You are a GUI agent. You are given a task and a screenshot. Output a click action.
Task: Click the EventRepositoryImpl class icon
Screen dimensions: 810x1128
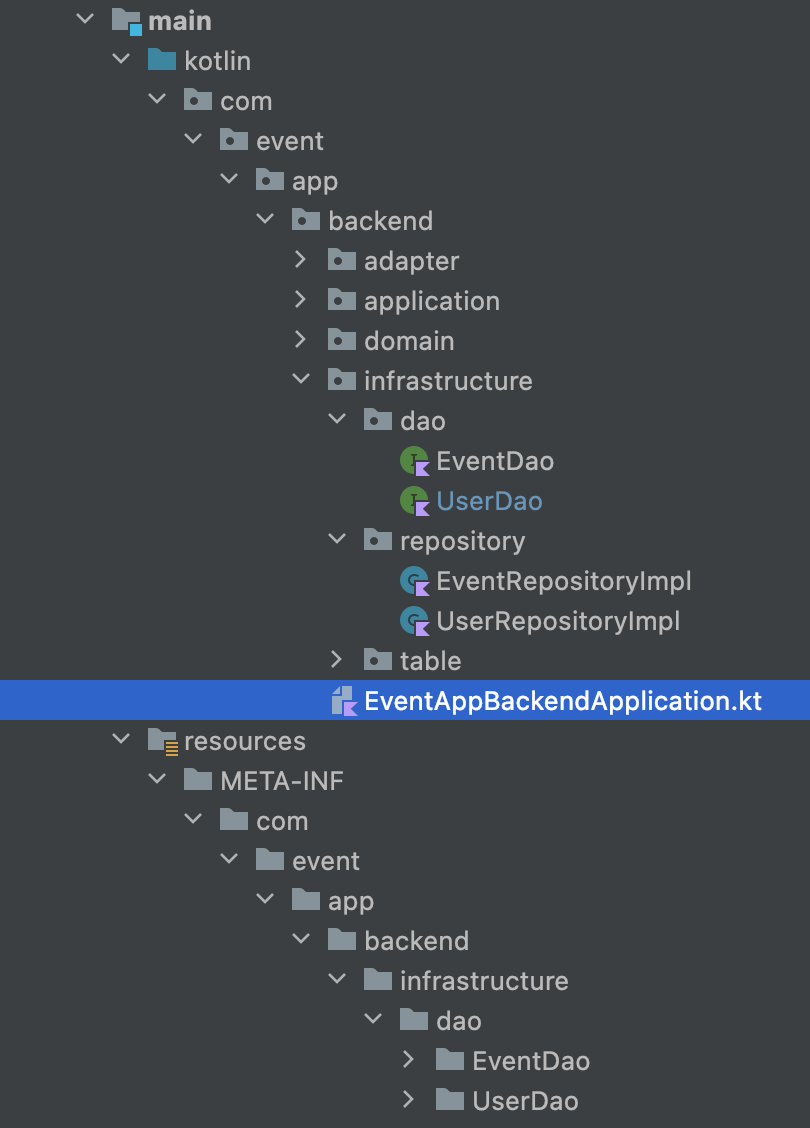click(414, 581)
